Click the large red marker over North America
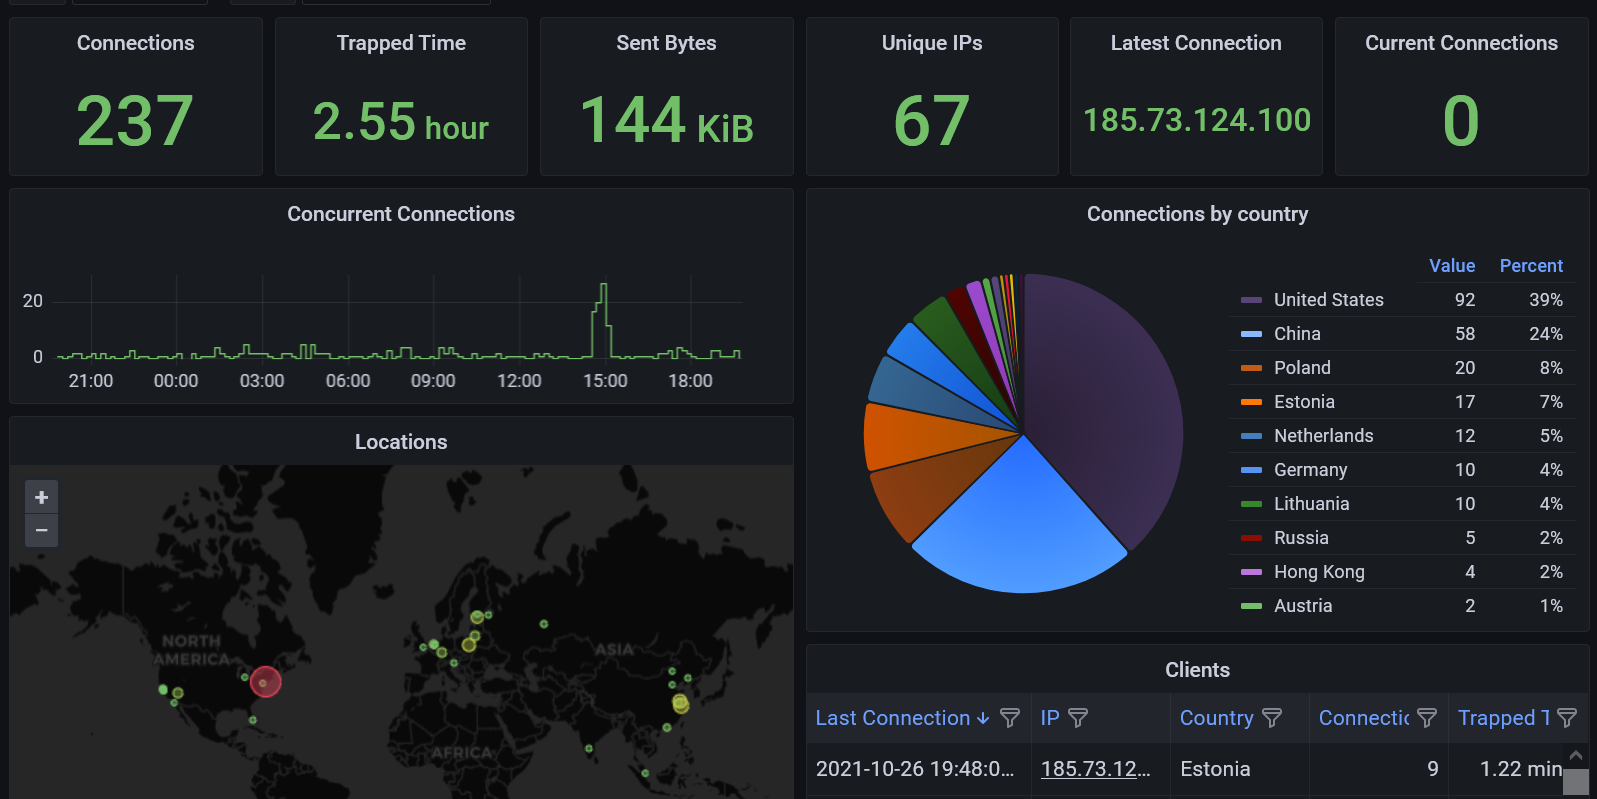Image resolution: width=1597 pixels, height=799 pixels. (x=265, y=682)
